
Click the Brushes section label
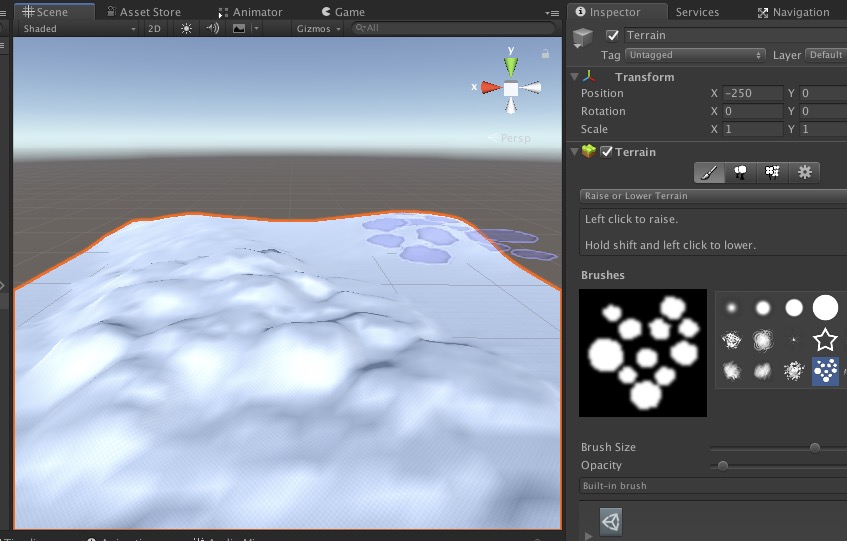603,275
